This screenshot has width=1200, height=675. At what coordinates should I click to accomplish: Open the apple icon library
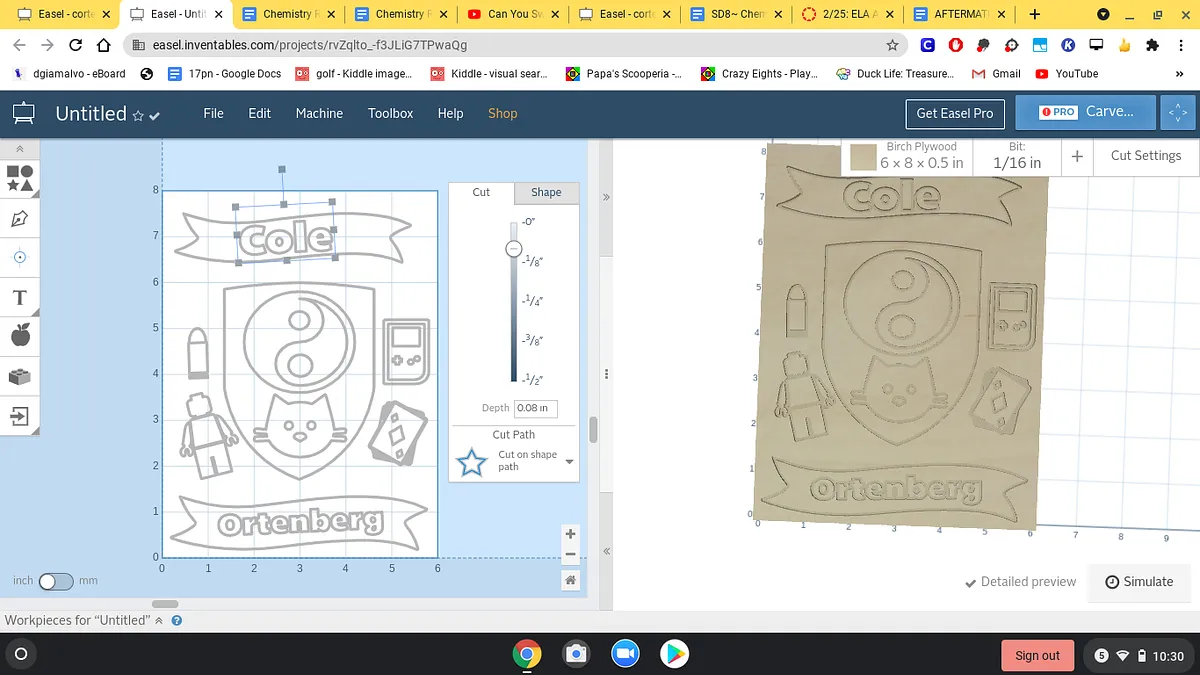[20, 336]
